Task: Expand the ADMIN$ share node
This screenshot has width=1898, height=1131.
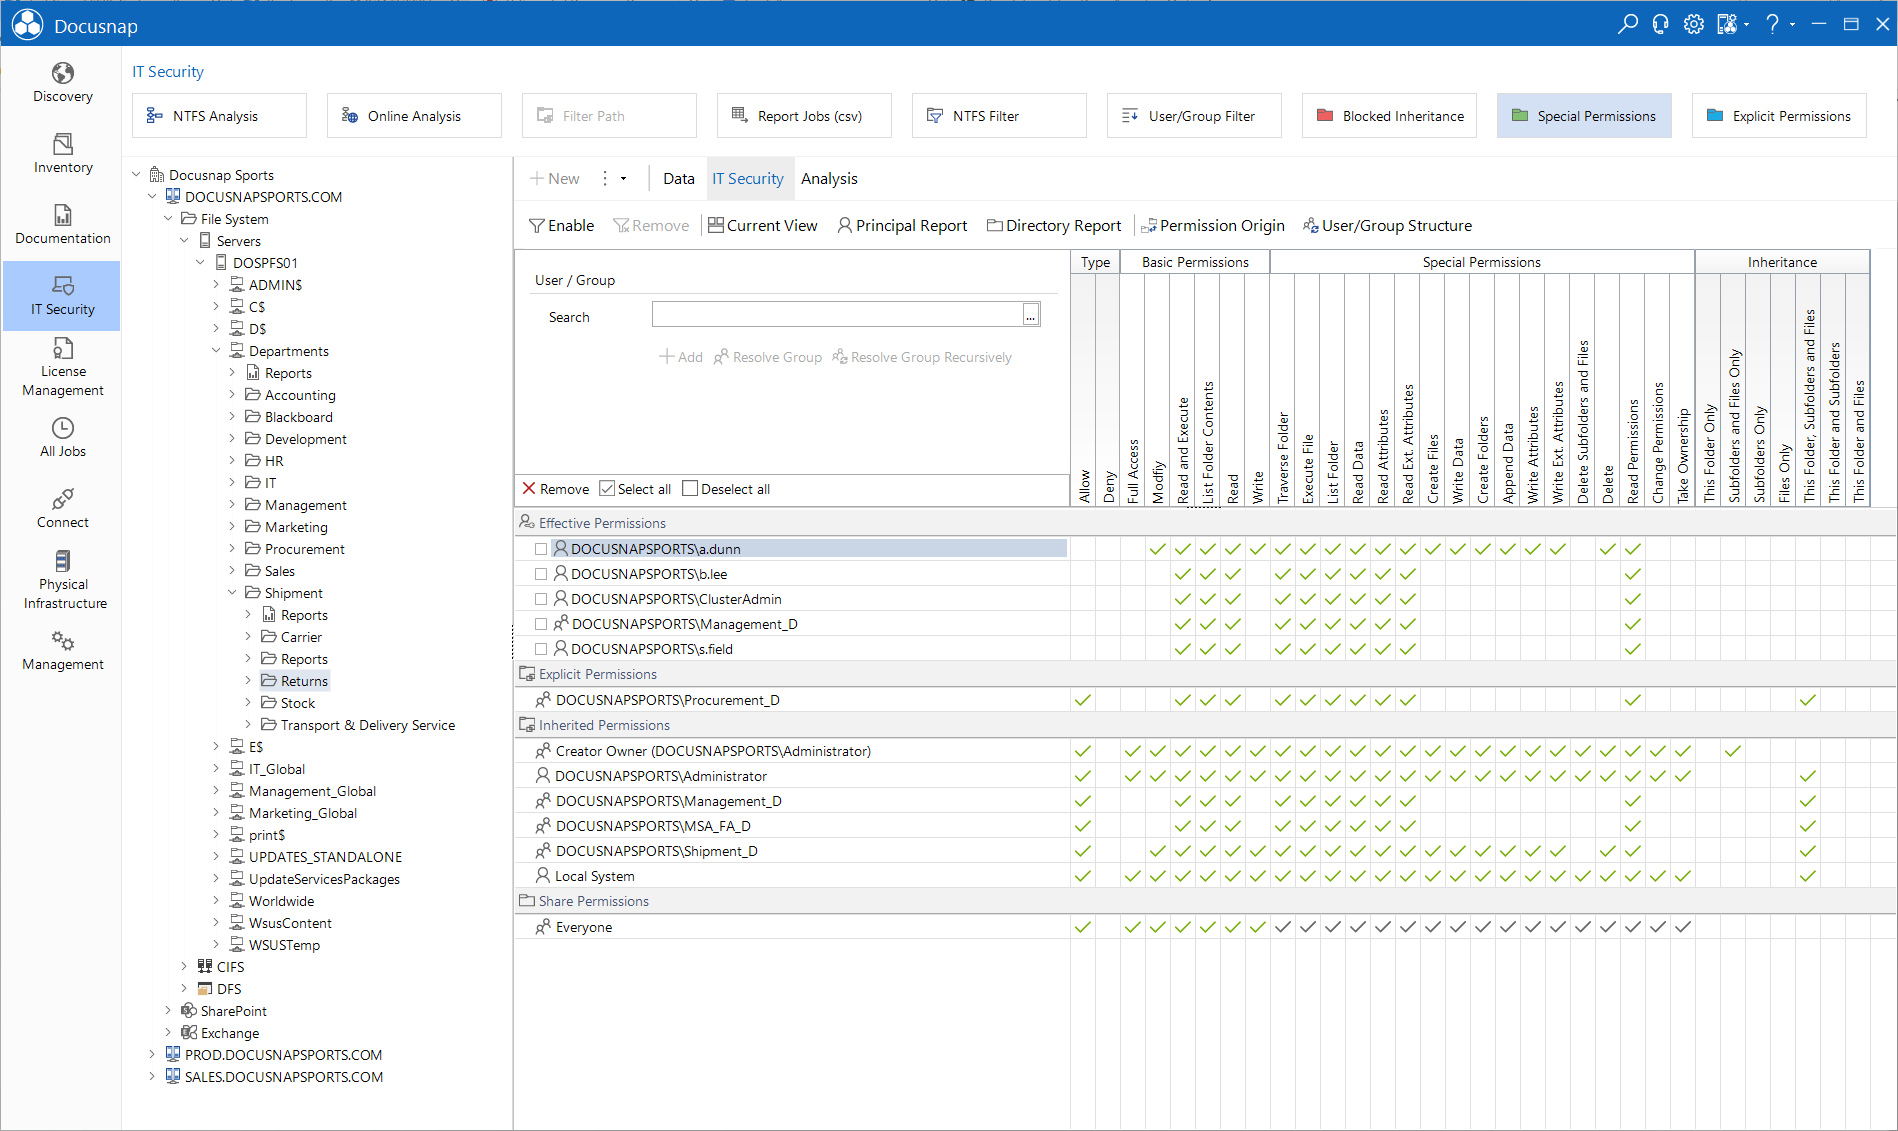Action: (x=216, y=285)
